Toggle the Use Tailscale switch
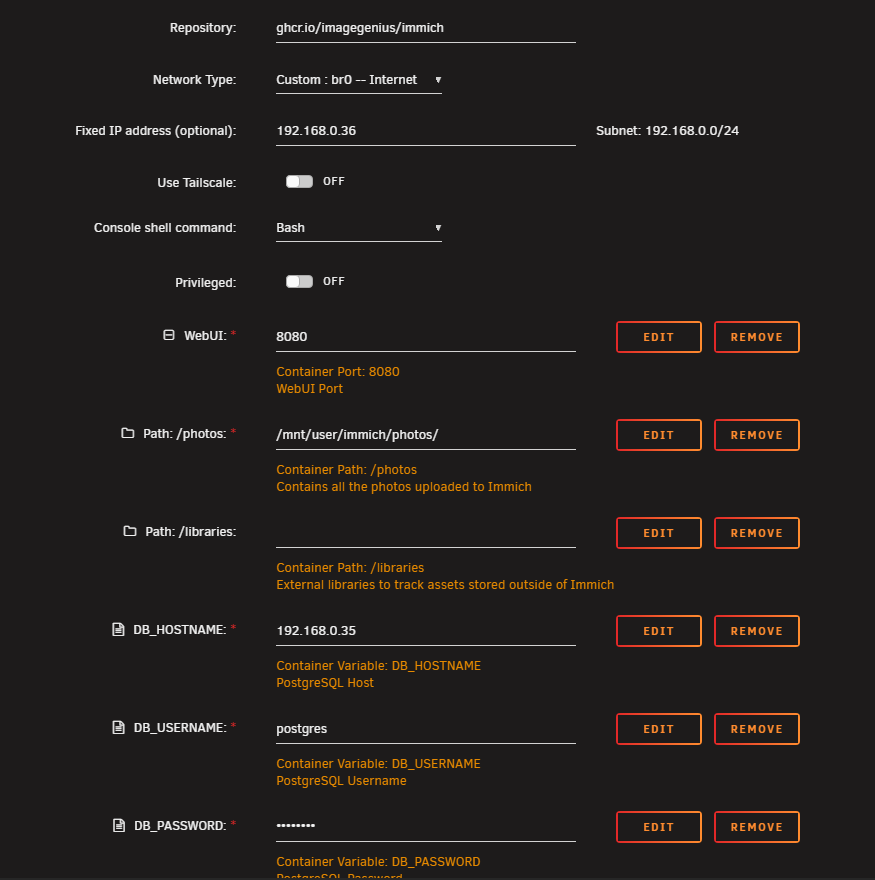Screen dimensions: 875x880 click(x=299, y=181)
